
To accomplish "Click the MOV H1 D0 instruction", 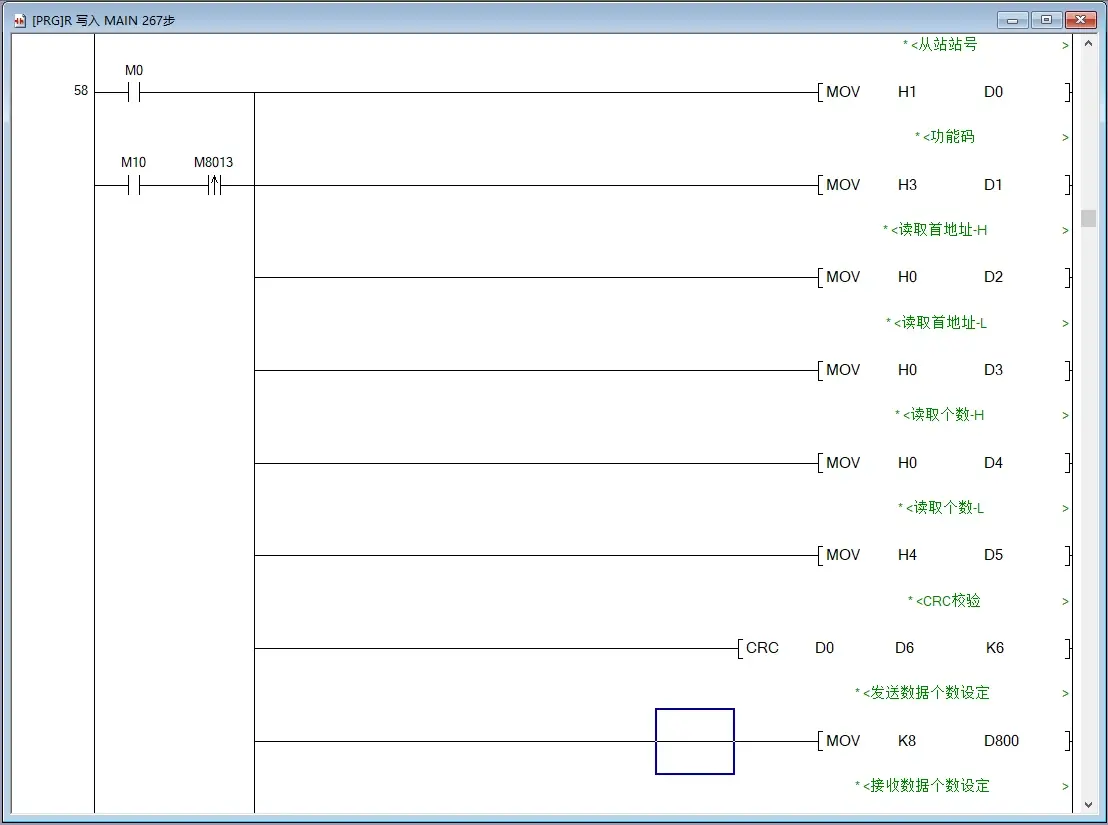I will tap(944, 92).
